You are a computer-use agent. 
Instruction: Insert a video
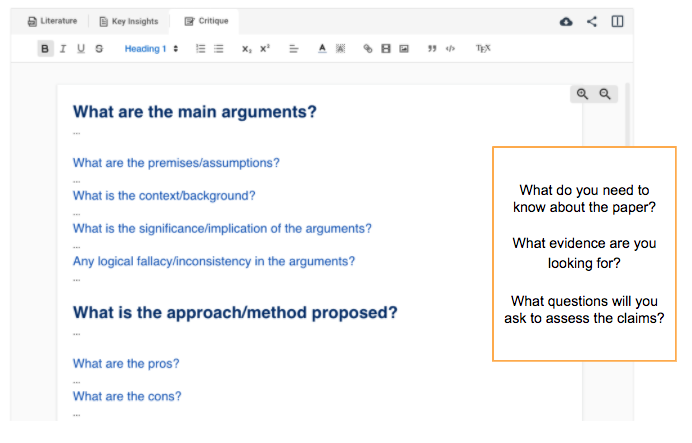(x=386, y=49)
